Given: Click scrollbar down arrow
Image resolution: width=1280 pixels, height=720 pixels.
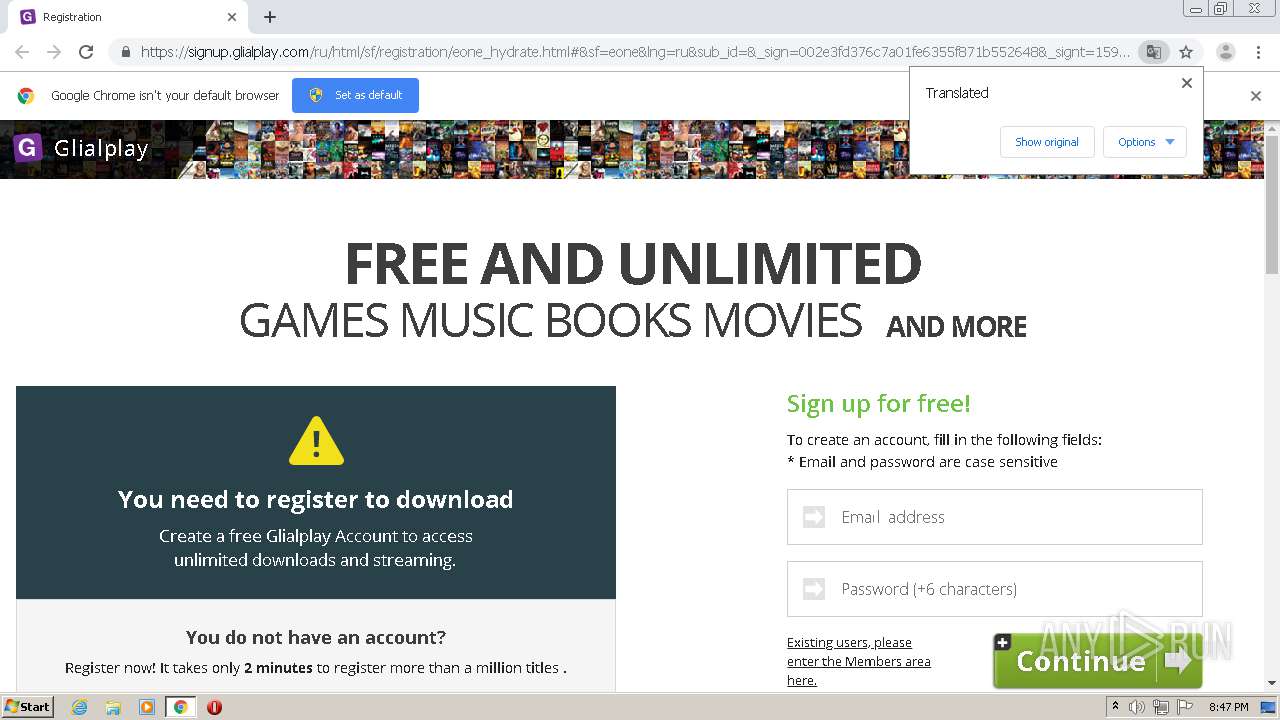Looking at the screenshot, I should (1272, 683).
